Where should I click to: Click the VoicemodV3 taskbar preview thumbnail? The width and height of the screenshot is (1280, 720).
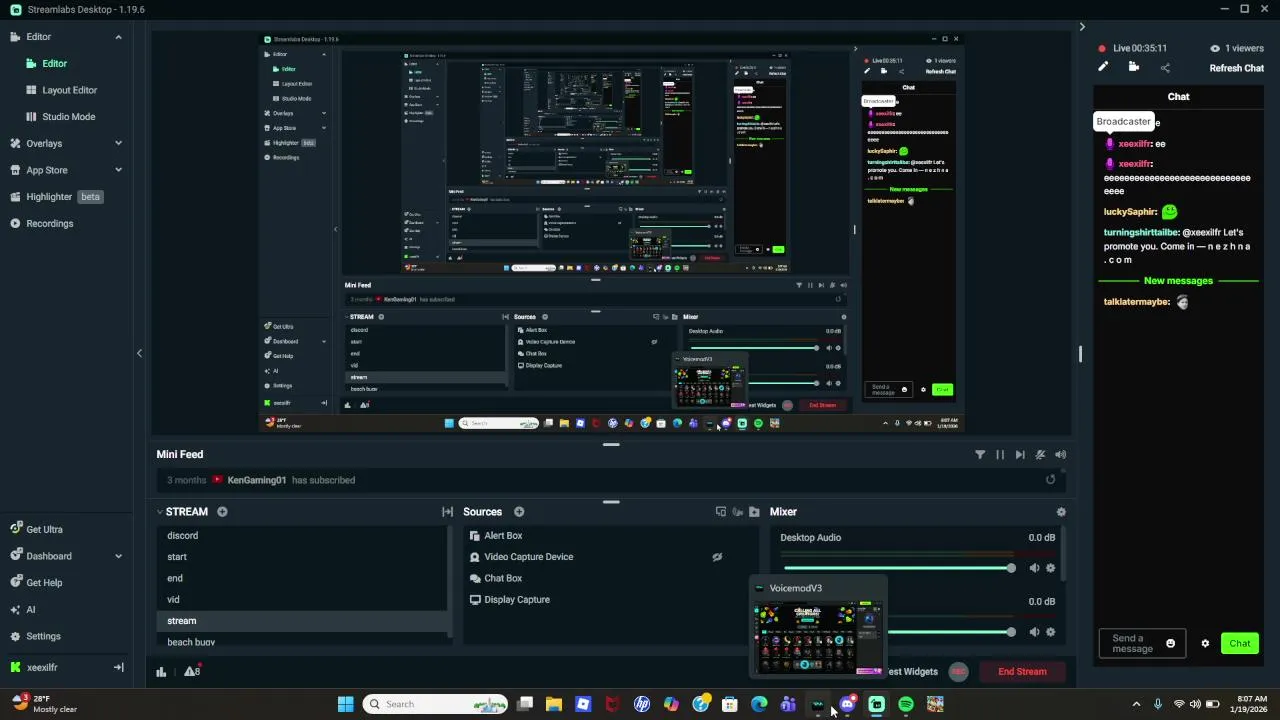(818, 639)
